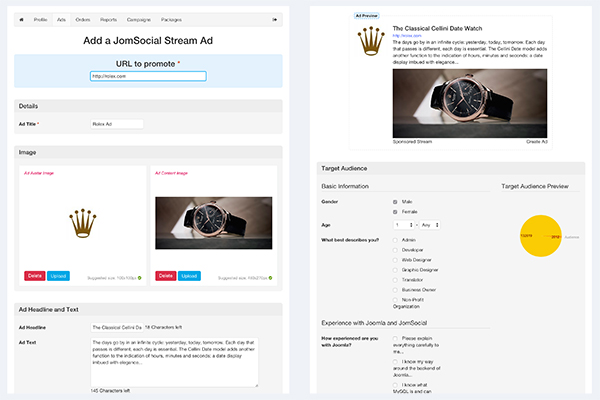Open the home icon in navigation bar

(21, 20)
